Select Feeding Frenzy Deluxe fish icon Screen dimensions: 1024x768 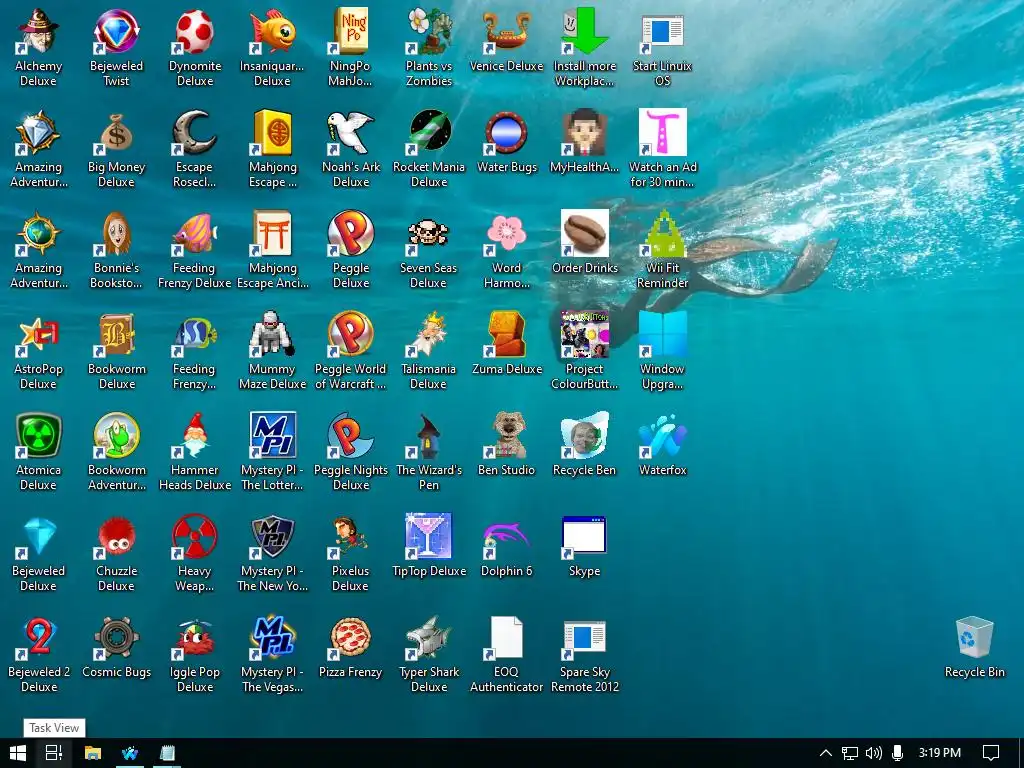(x=195, y=233)
